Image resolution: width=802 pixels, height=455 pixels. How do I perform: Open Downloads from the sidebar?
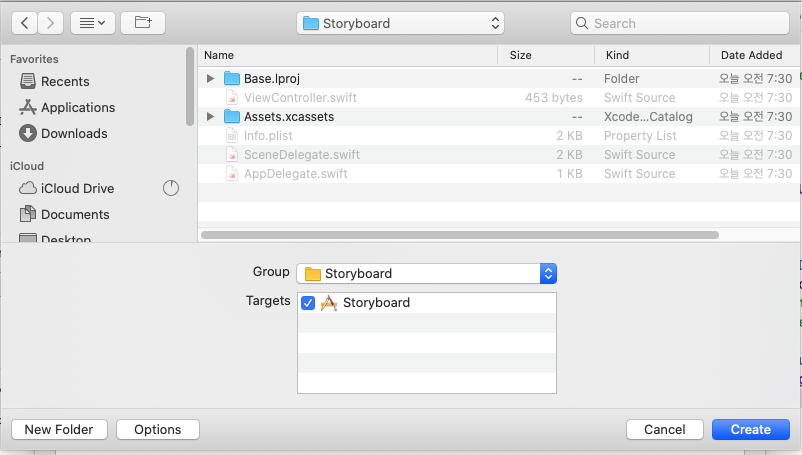(x=74, y=134)
